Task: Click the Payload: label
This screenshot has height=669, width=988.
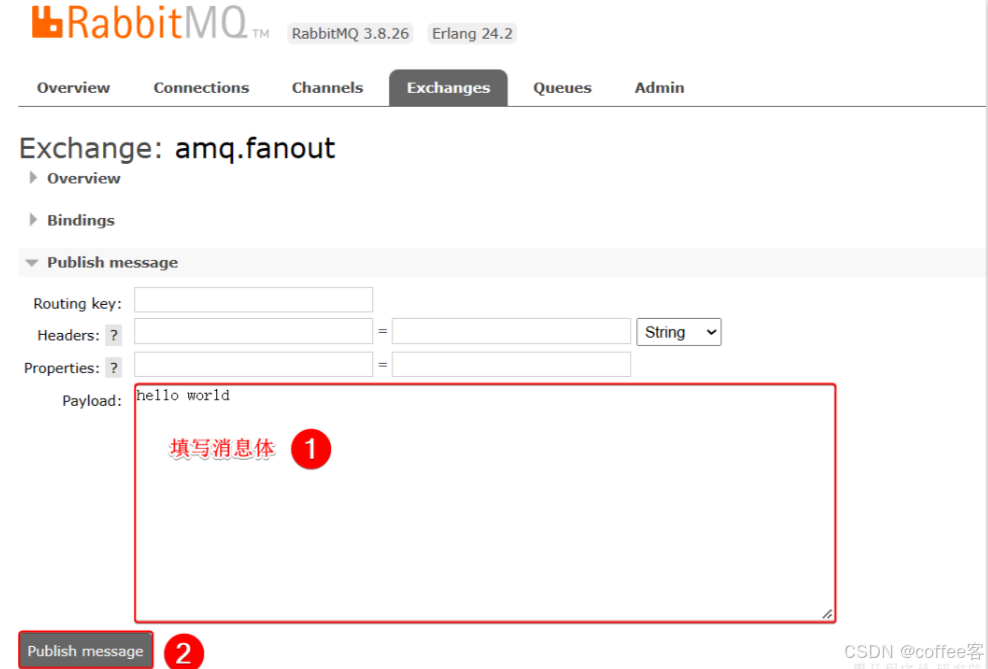Action: 92,401
